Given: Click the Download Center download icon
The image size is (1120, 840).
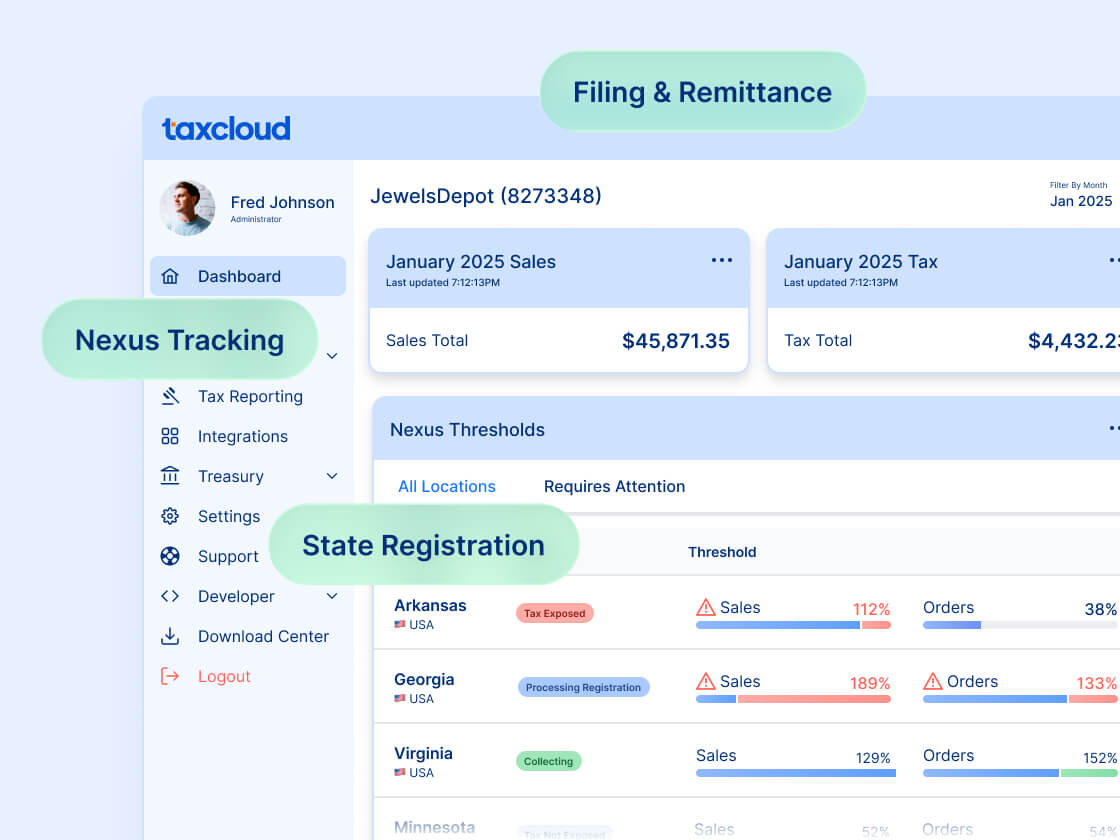Looking at the screenshot, I should point(170,636).
